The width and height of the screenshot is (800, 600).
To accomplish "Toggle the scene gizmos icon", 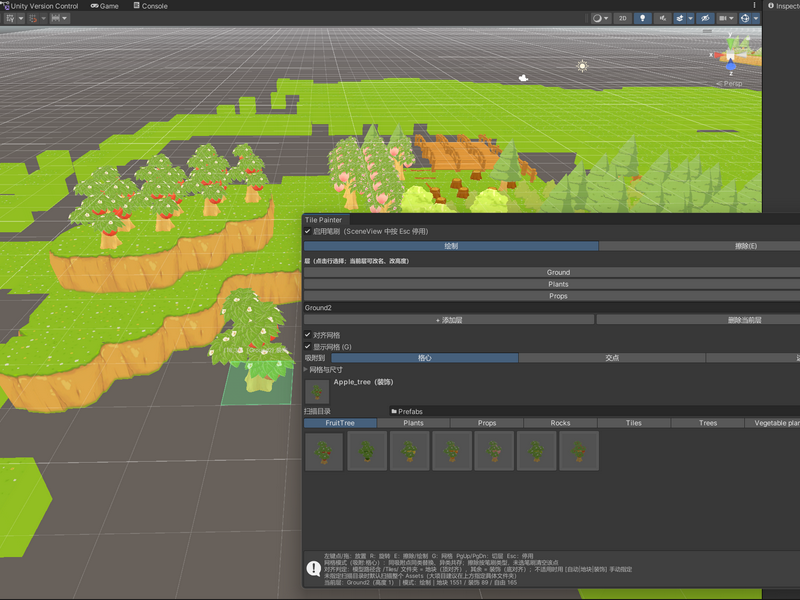I will [745, 18].
